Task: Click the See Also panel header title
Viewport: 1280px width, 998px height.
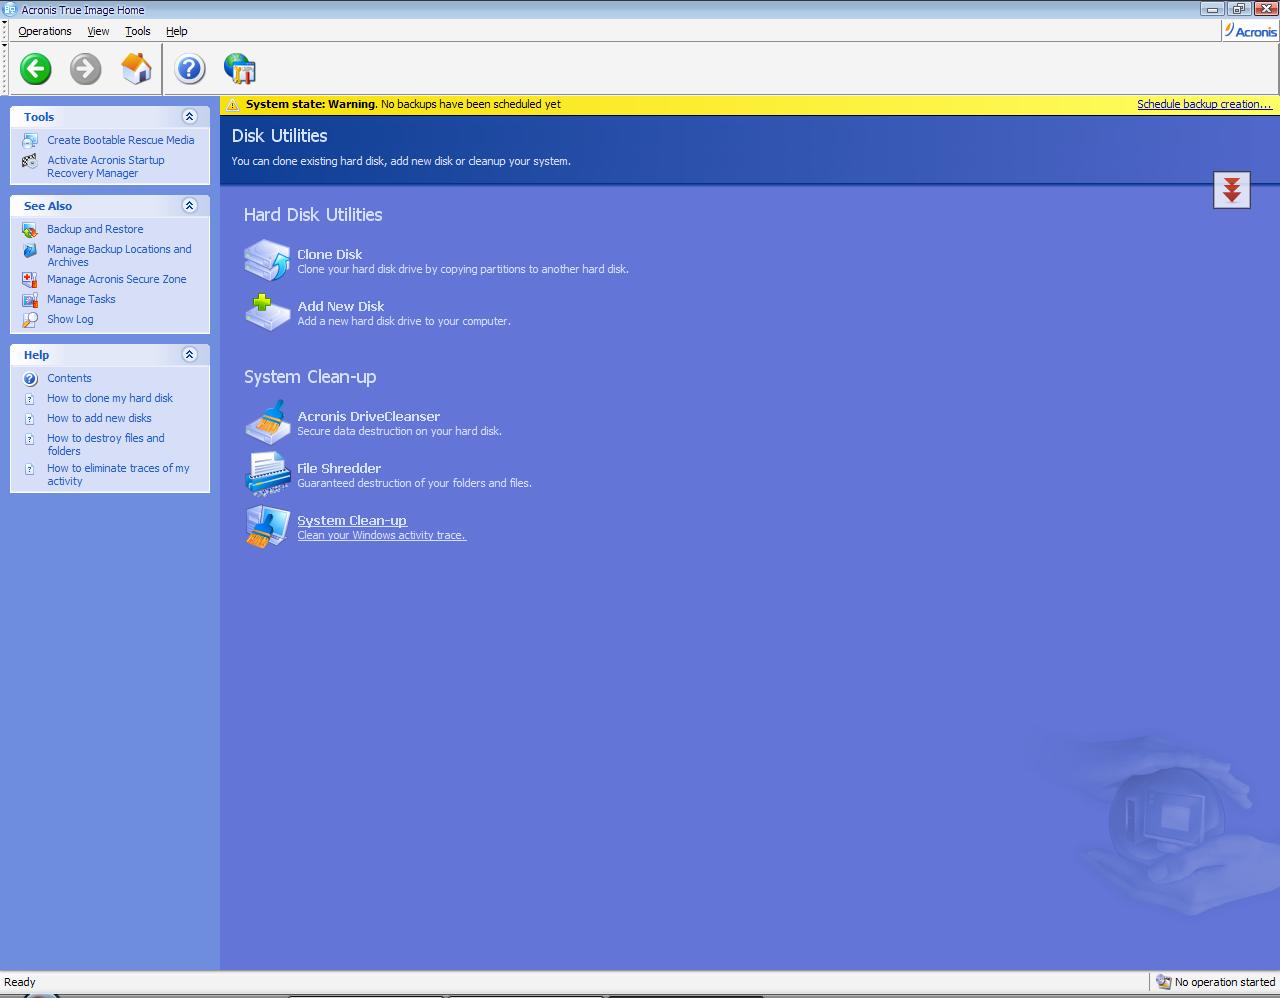Action: coord(48,206)
